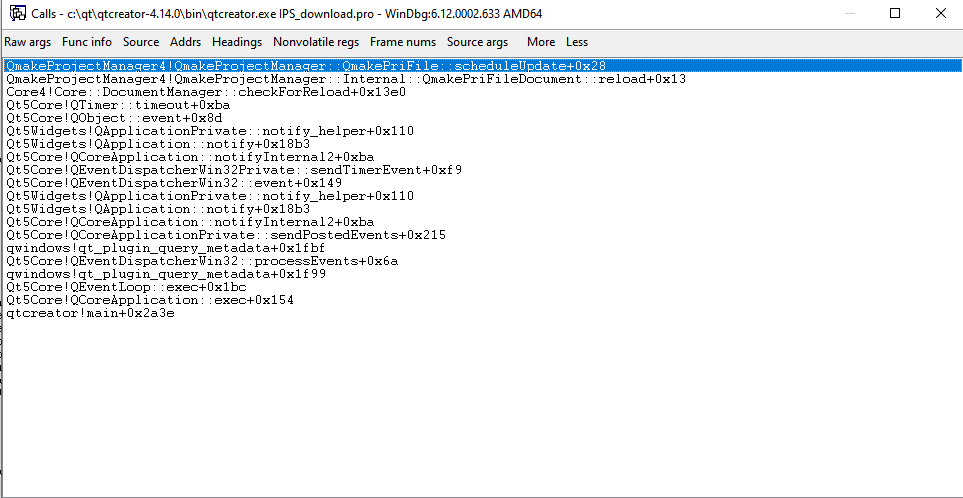Click Less to show fewer frames
This screenshot has height=498, width=963.
(x=577, y=42)
